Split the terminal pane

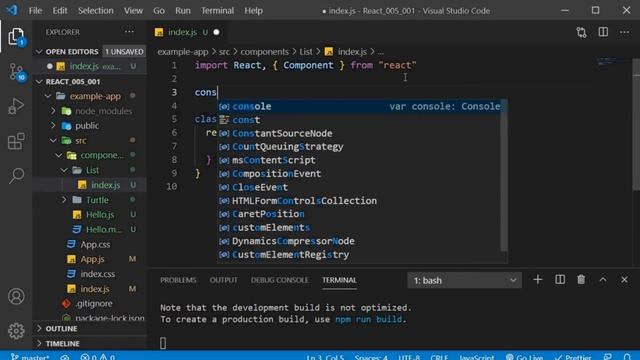(x=560, y=280)
